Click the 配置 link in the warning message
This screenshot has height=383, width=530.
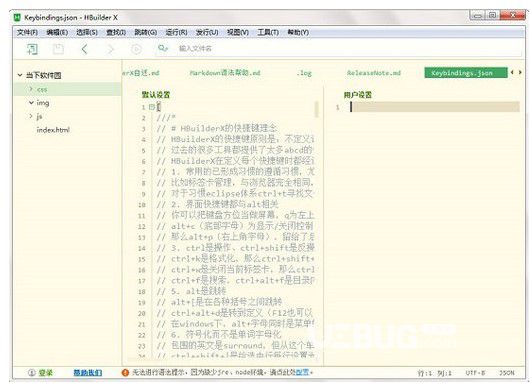point(303,372)
